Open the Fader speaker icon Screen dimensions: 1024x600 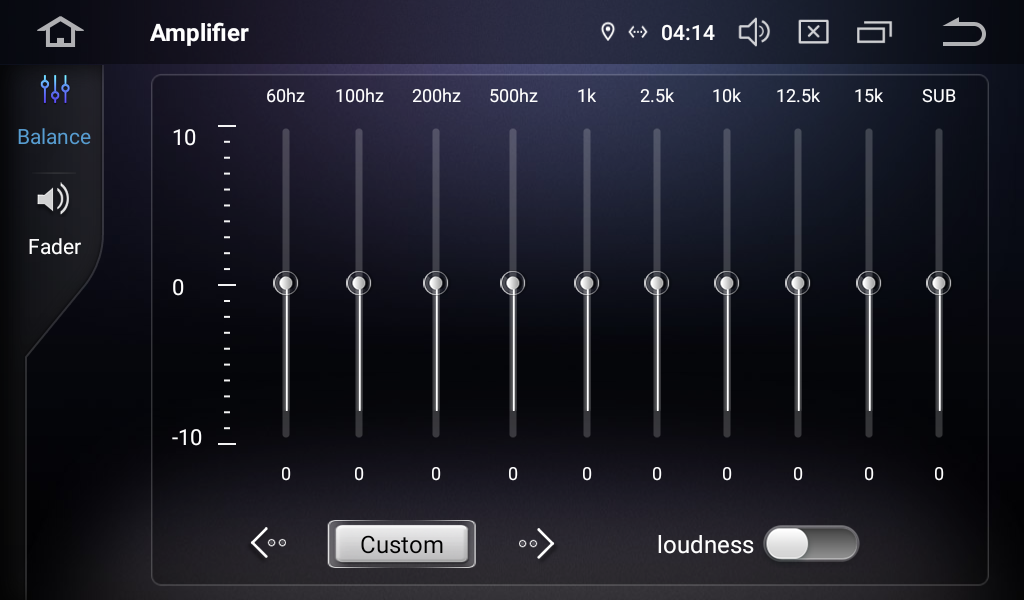click(54, 201)
